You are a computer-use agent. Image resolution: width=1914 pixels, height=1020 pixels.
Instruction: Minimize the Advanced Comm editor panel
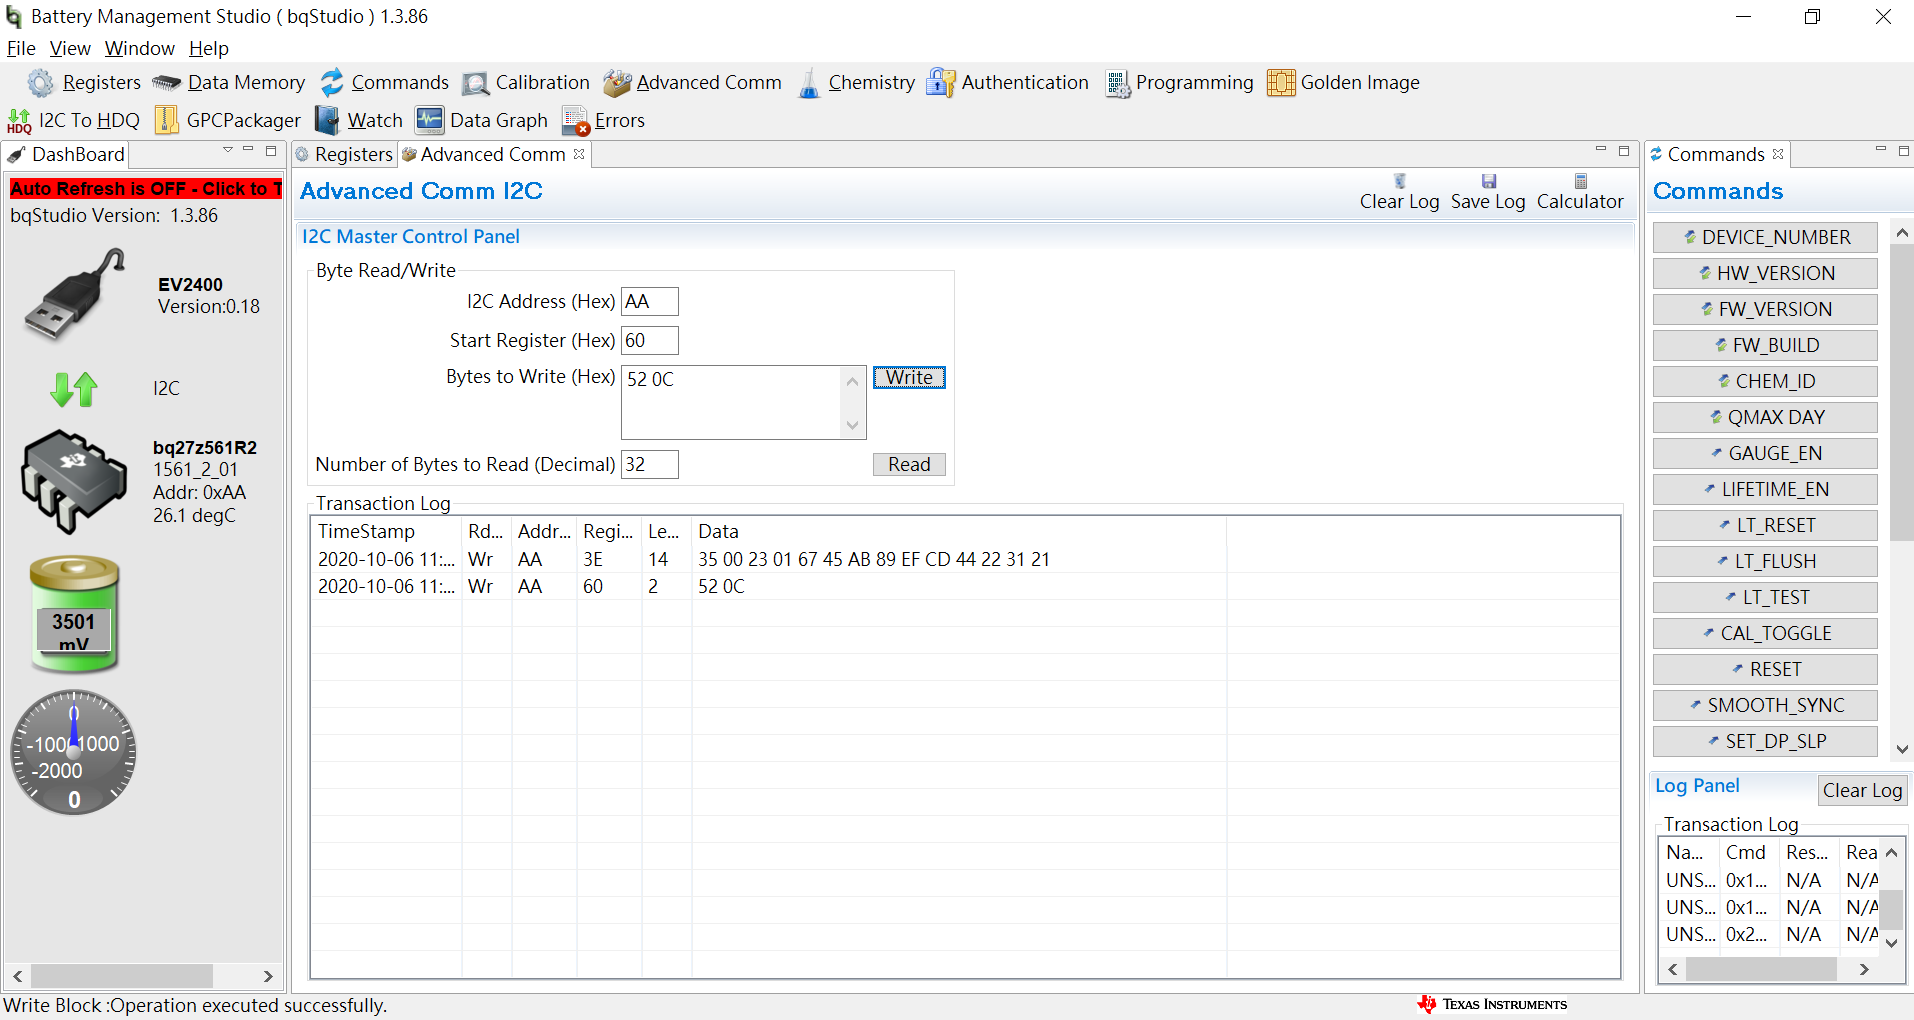[1601, 150]
